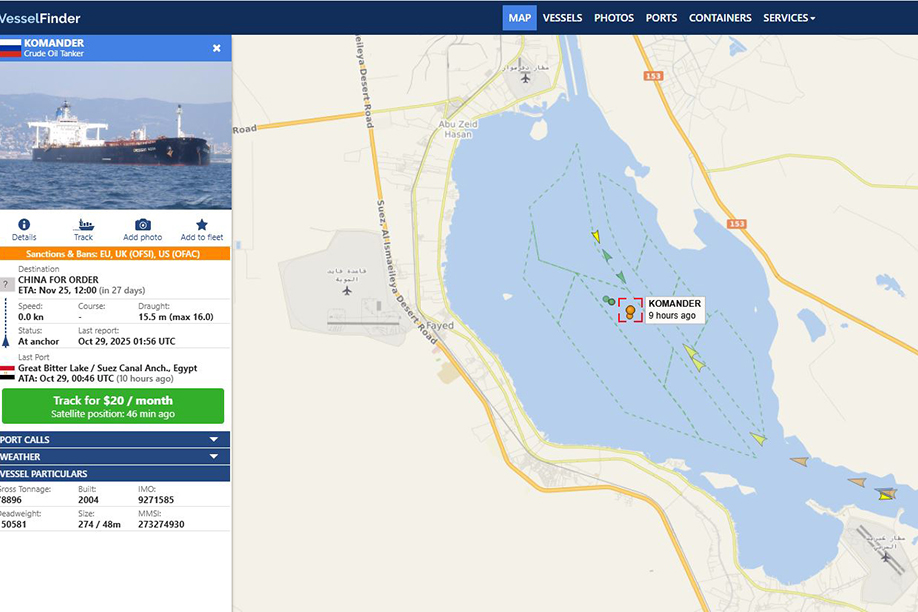This screenshot has width=918, height=612.
Task: Switch to the Vessels tab
Action: pyautogui.click(x=562, y=18)
